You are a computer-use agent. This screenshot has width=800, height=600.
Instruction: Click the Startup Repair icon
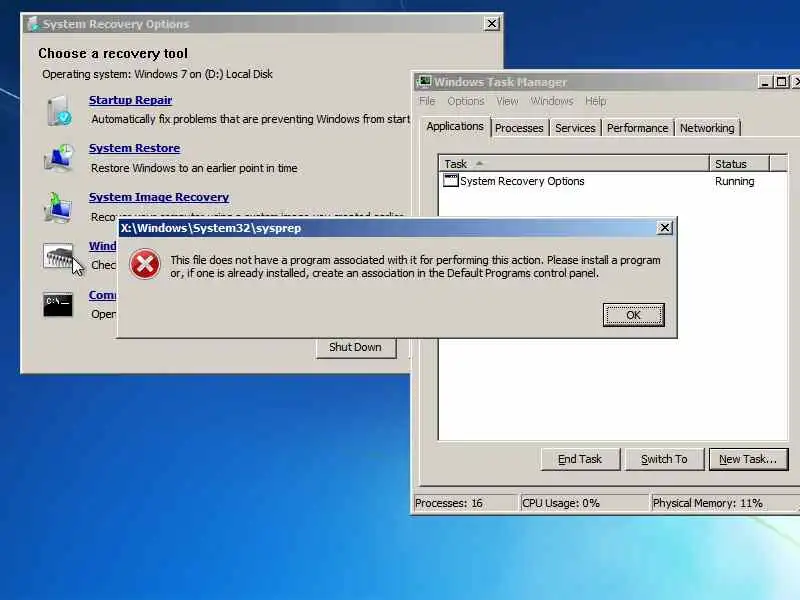pos(59,110)
